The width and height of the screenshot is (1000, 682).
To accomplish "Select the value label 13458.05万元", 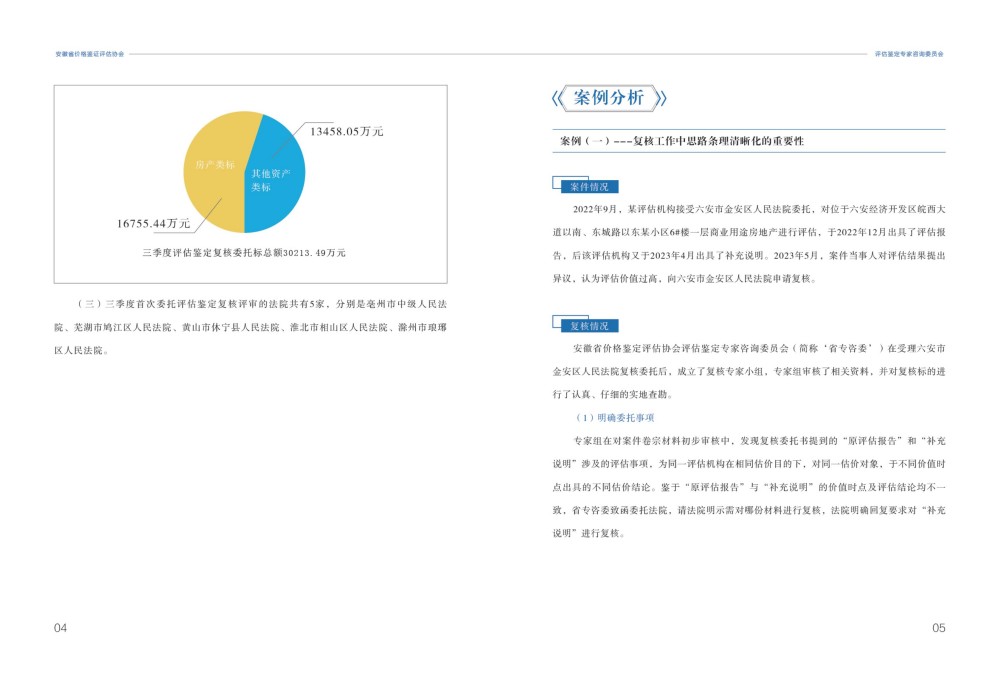I will pos(346,131).
